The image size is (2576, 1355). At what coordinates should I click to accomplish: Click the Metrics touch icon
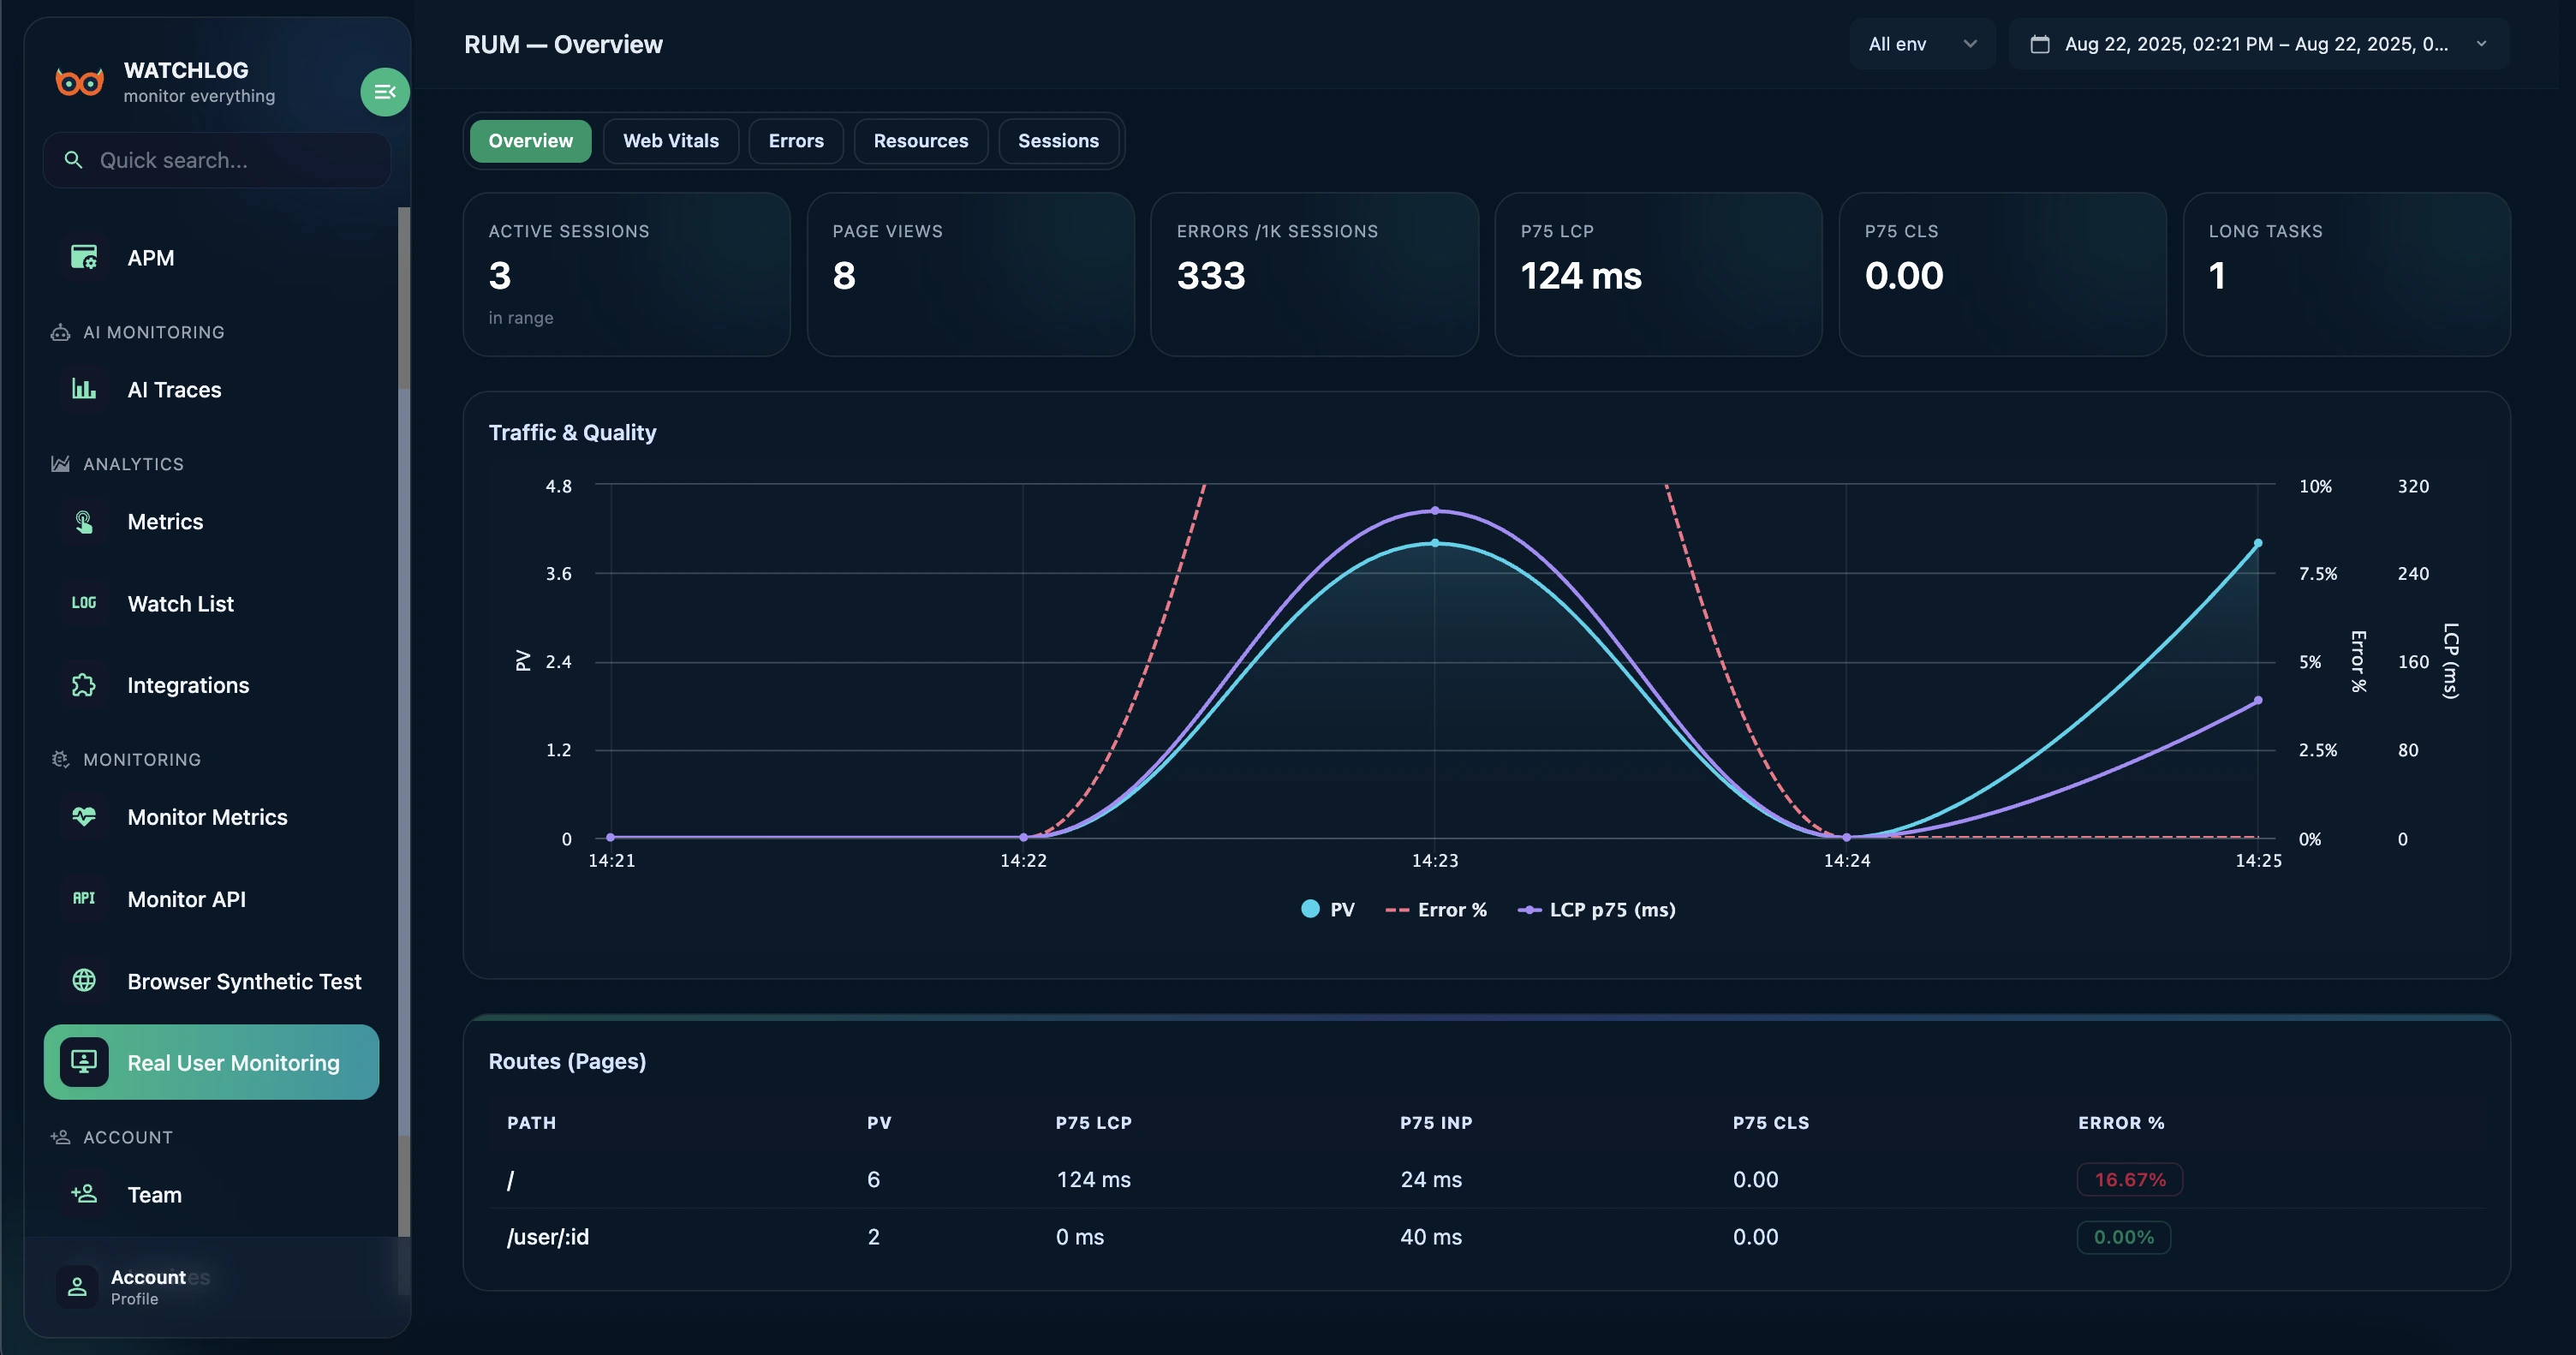(84, 521)
